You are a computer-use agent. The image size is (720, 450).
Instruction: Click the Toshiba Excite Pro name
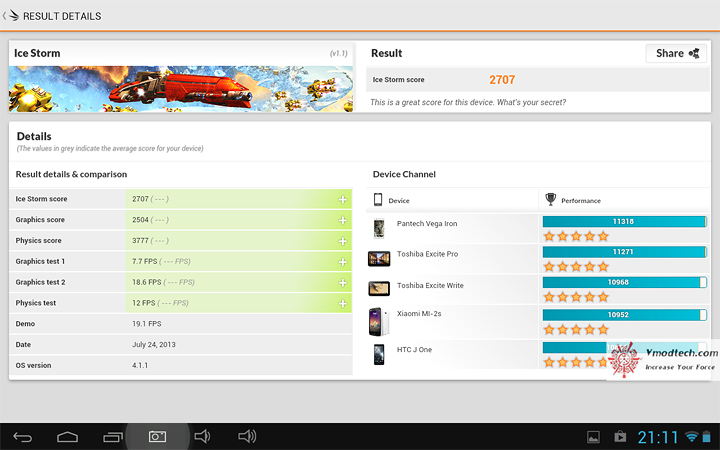[428, 254]
